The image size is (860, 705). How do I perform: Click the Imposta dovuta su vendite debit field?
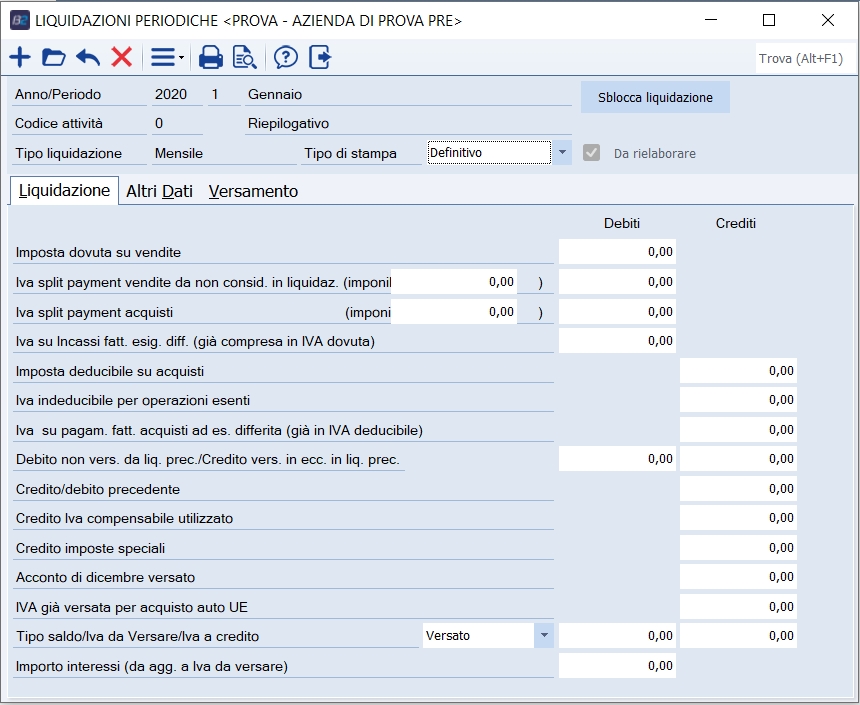[617, 253]
